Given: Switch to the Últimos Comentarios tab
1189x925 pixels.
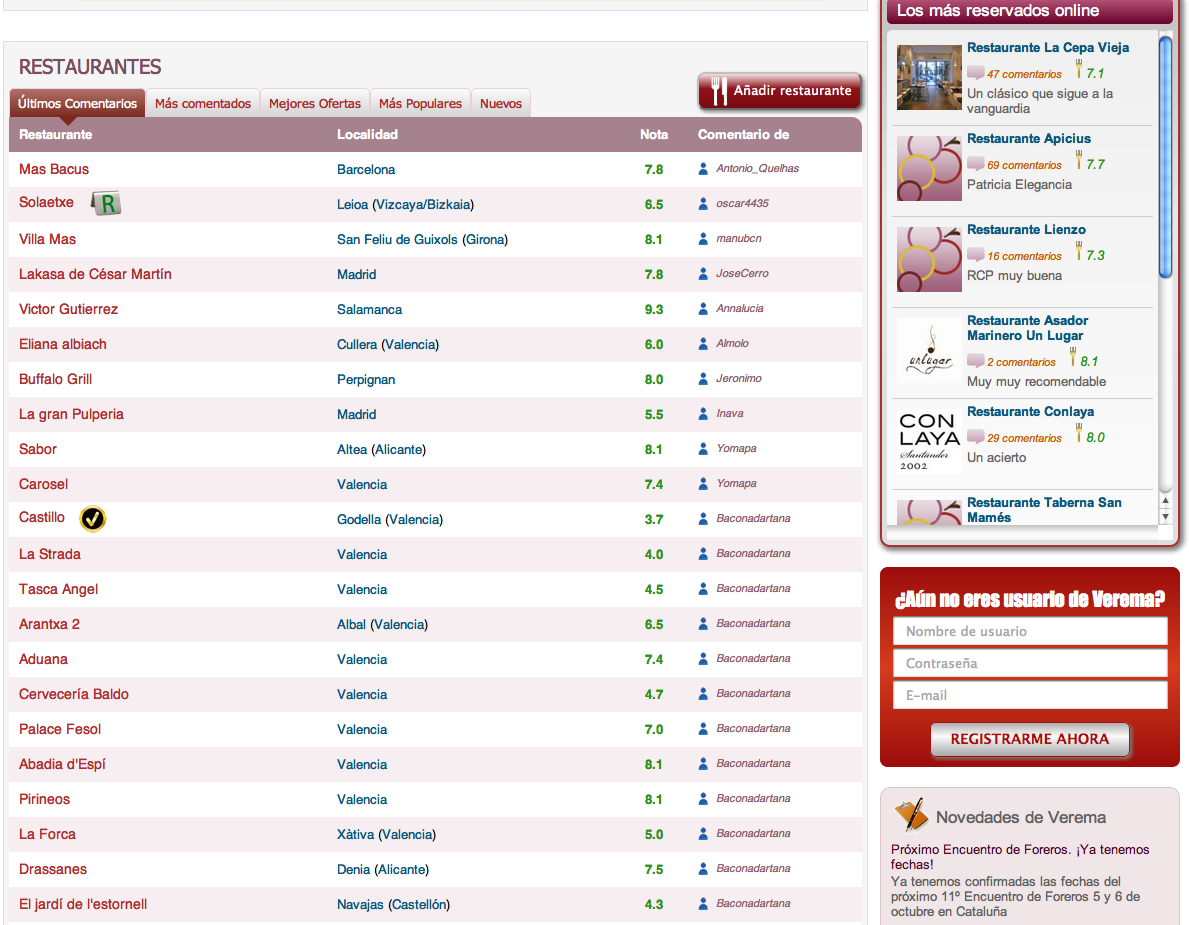Looking at the screenshot, I should [77, 103].
